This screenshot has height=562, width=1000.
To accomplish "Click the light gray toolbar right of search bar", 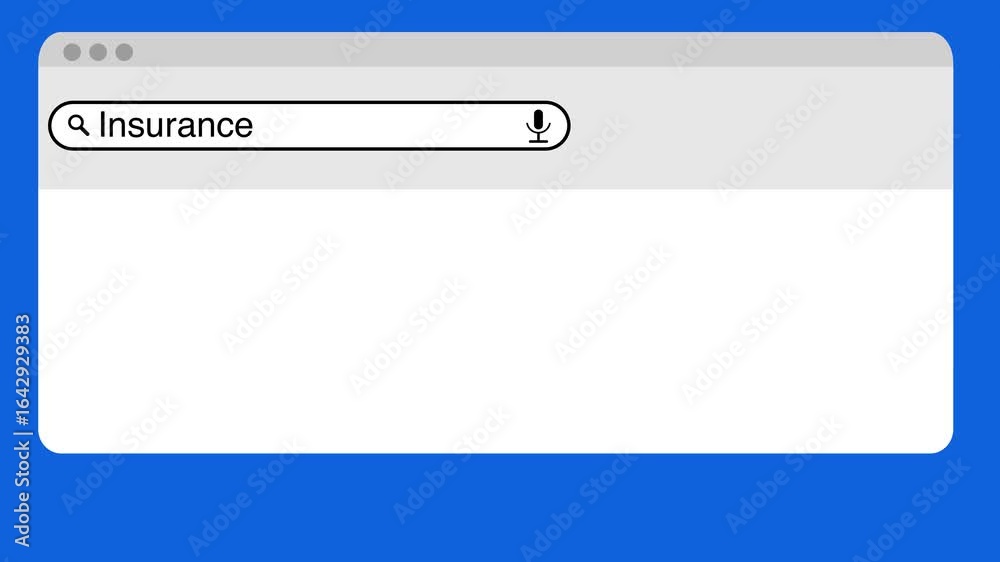I will tap(759, 126).
